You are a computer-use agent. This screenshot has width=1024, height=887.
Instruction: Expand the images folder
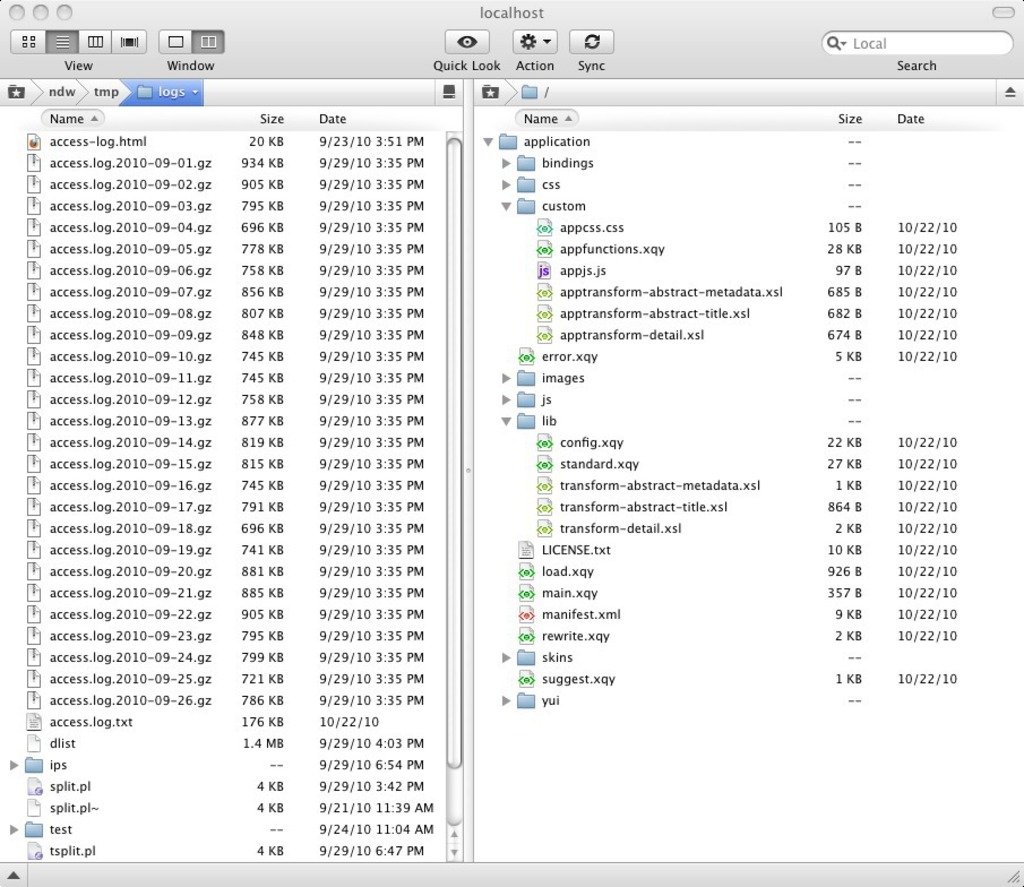point(506,378)
